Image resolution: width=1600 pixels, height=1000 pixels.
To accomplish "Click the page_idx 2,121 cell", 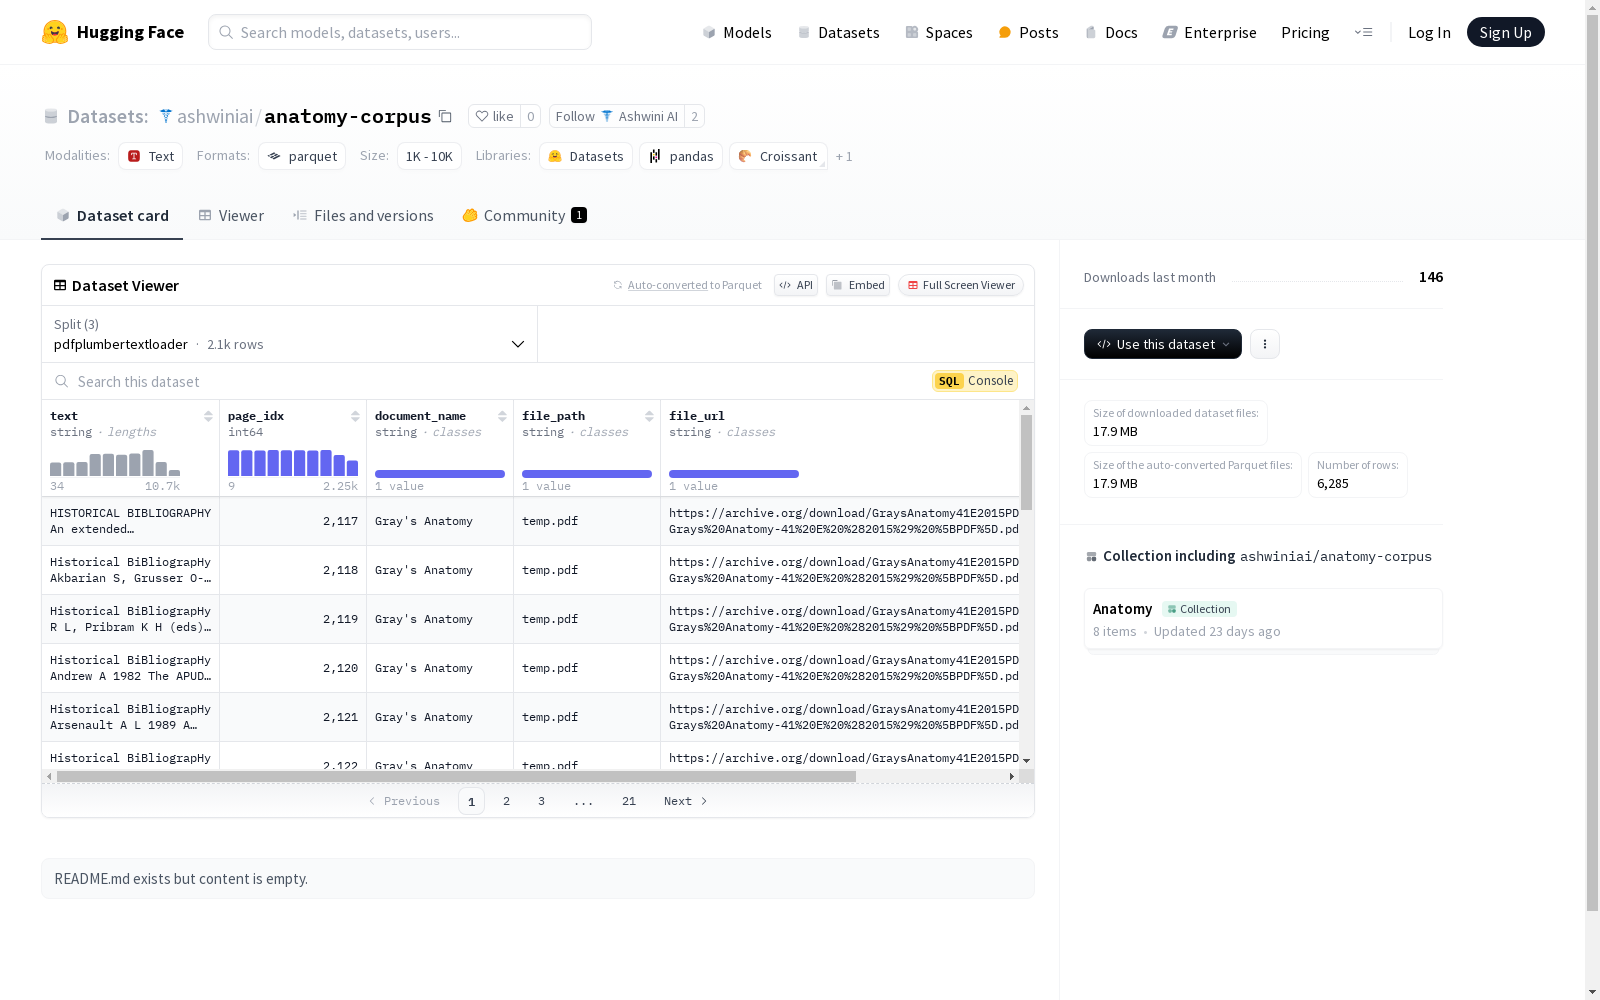I will pyautogui.click(x=293, y=717).
